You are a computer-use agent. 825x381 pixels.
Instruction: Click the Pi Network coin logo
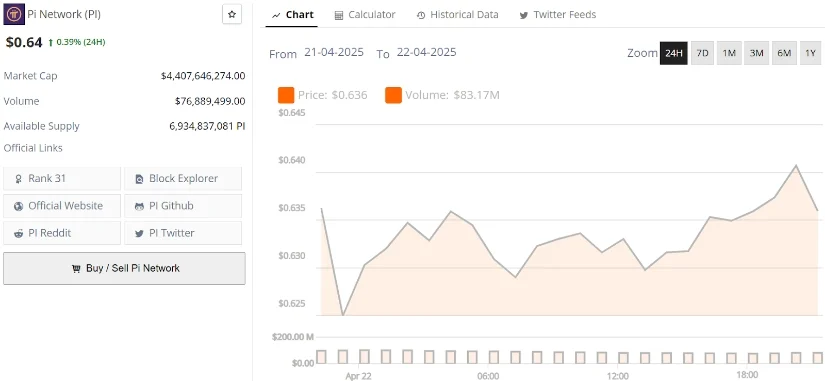click(x=14, y=14)
